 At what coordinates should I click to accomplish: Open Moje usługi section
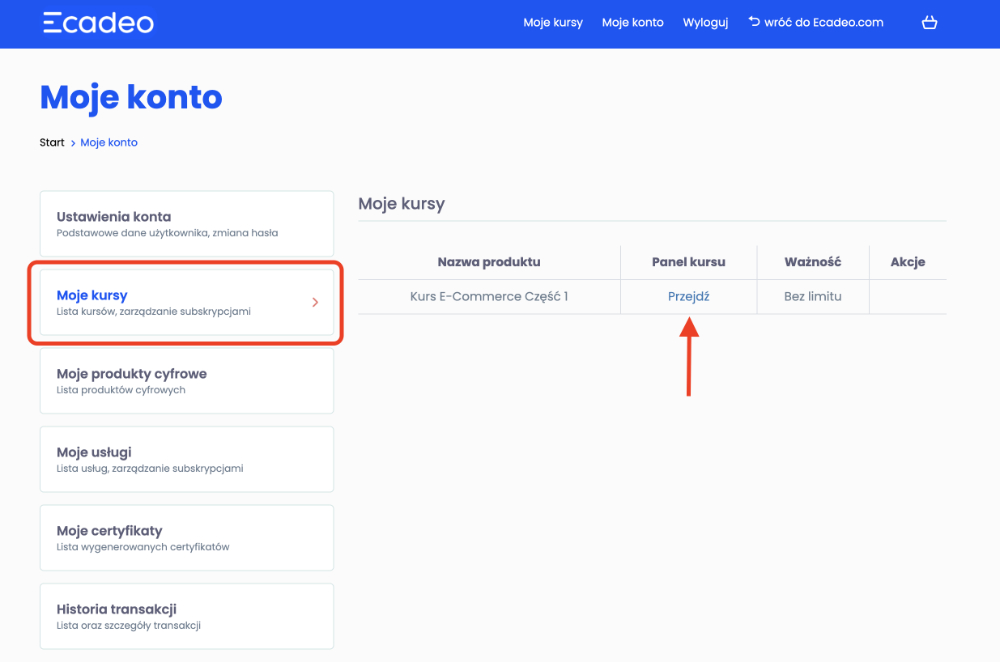[186, 459]
